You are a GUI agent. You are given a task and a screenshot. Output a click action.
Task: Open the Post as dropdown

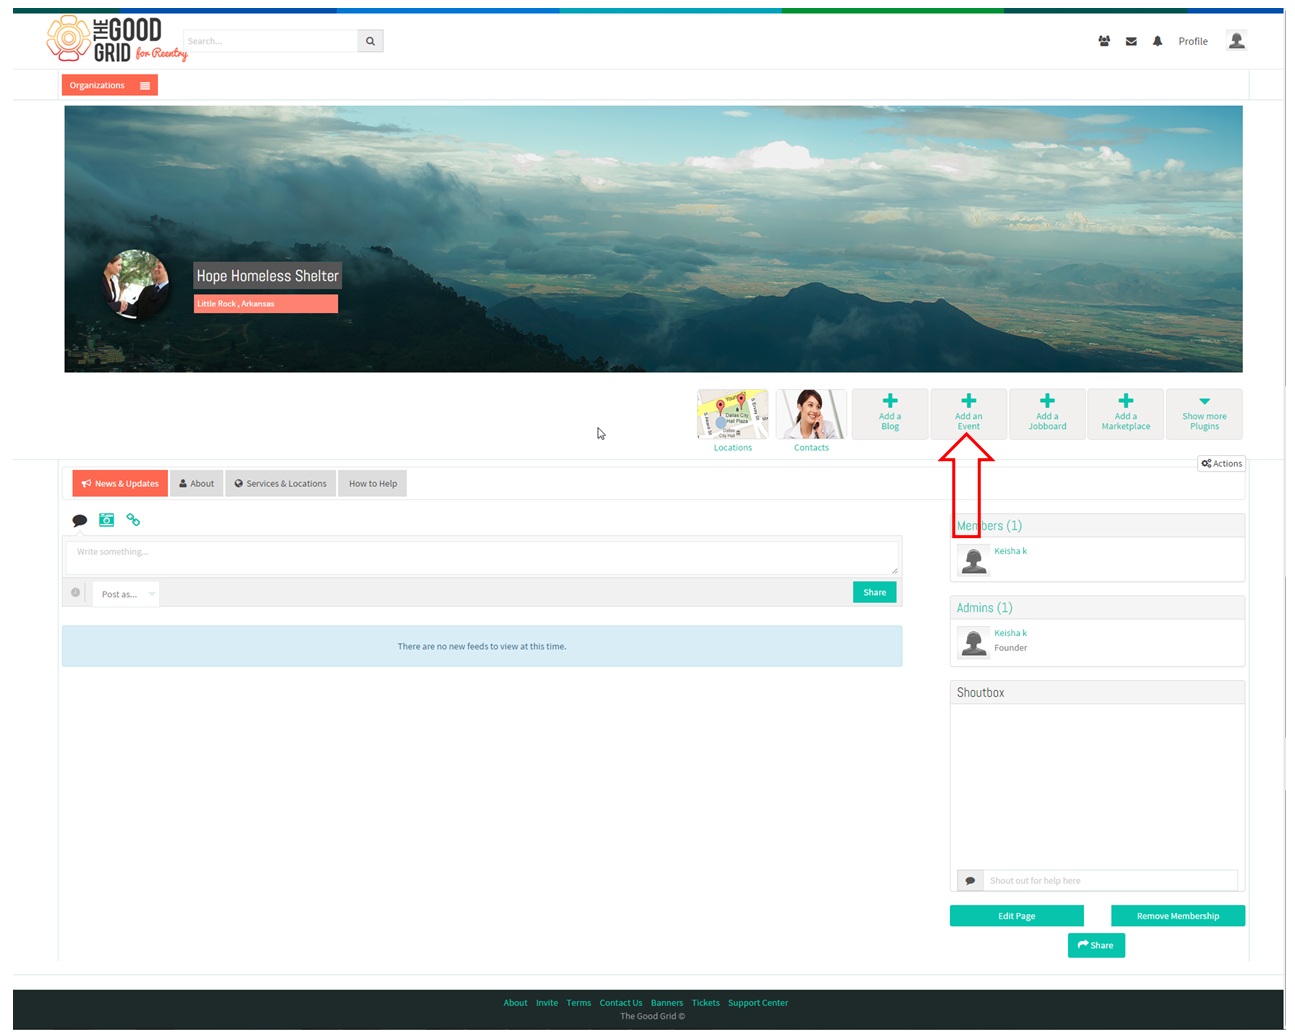[126, 594]
